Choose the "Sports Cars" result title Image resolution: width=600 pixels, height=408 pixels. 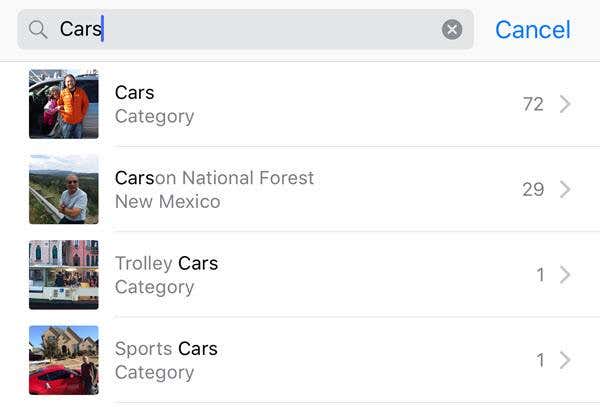point(166,349)
